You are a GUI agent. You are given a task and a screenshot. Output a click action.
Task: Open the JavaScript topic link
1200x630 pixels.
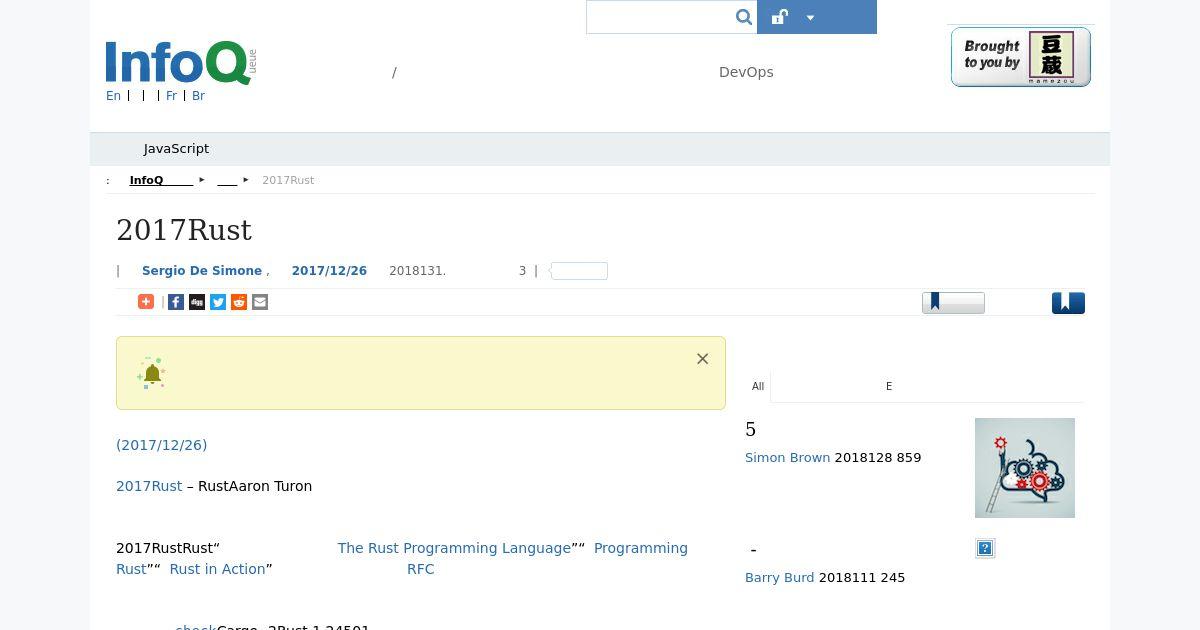click(x=176, y=149)
